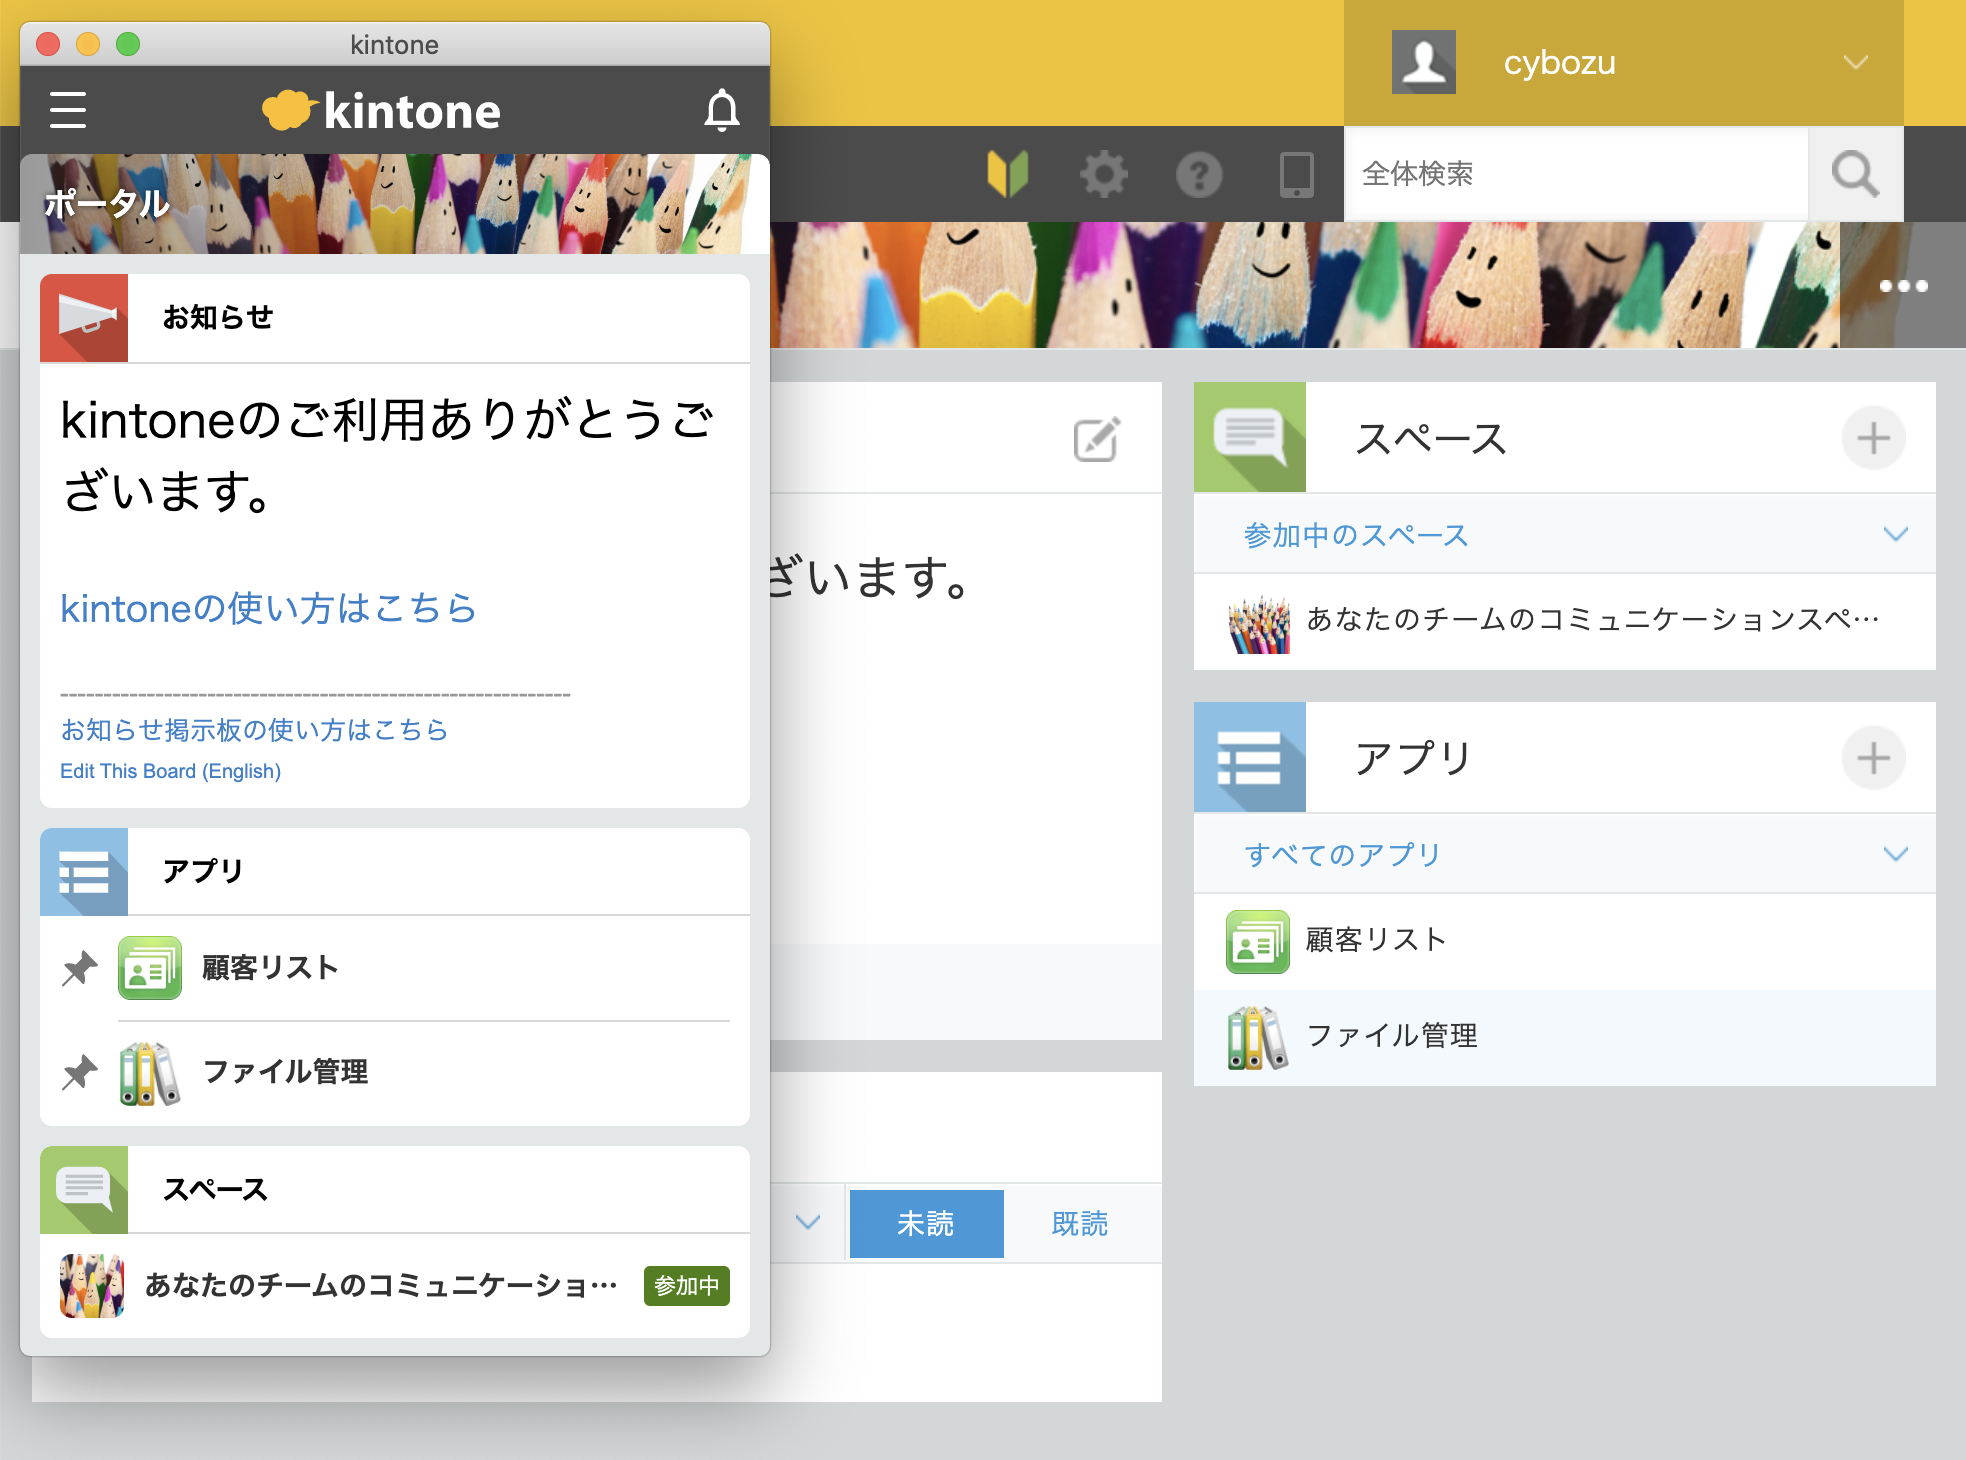1966x1460 pixels.
Task: Open 顧客リスト row in mobile window
Action: 395,968
